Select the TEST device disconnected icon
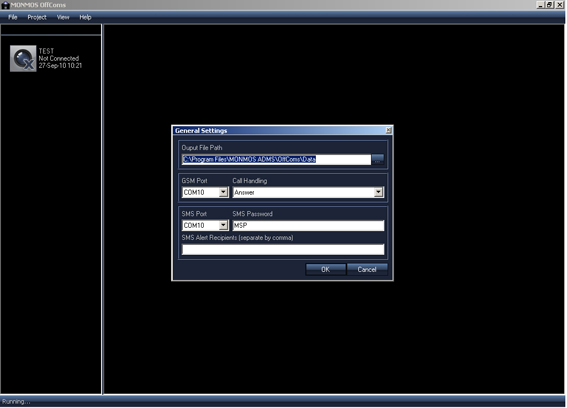Screen dimensions: 567x408 point(23,58)
